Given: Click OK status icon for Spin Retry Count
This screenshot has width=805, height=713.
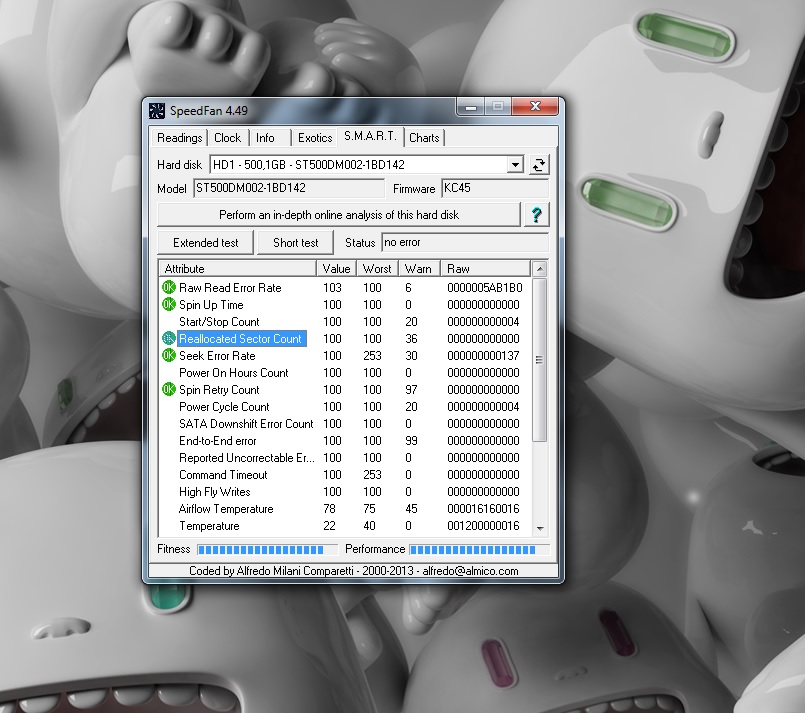Looking at the screenshot, I should pos(168,389).
